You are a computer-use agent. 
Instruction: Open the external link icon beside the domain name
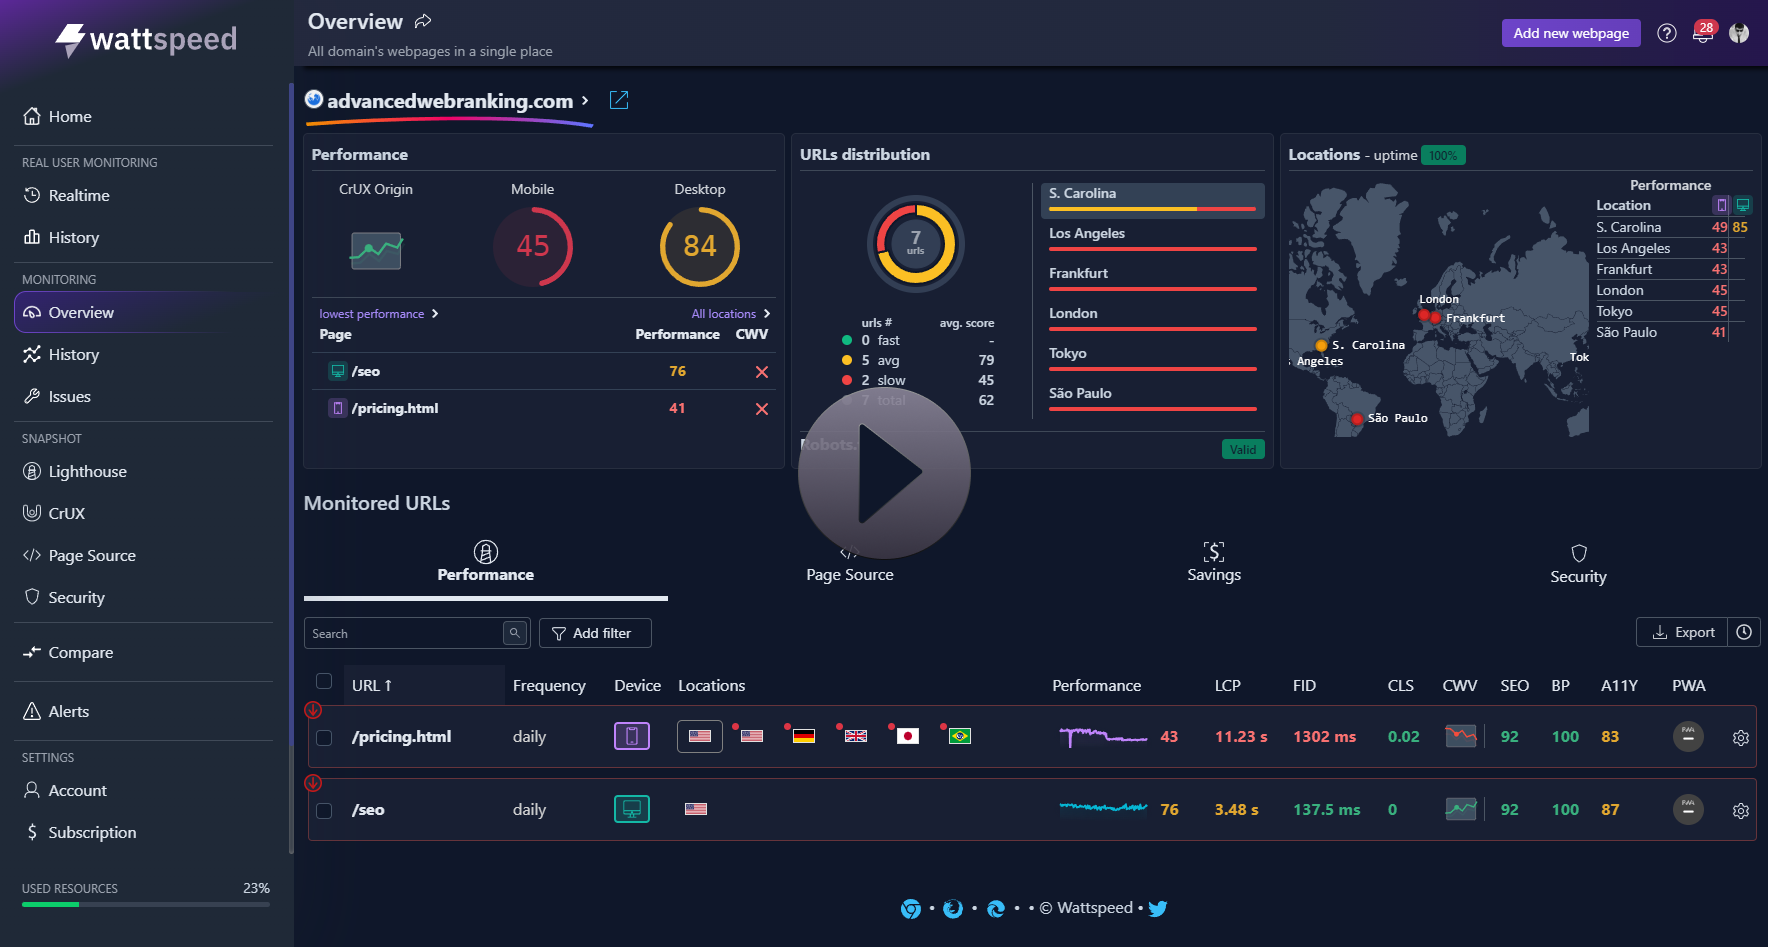click(619, 100)
